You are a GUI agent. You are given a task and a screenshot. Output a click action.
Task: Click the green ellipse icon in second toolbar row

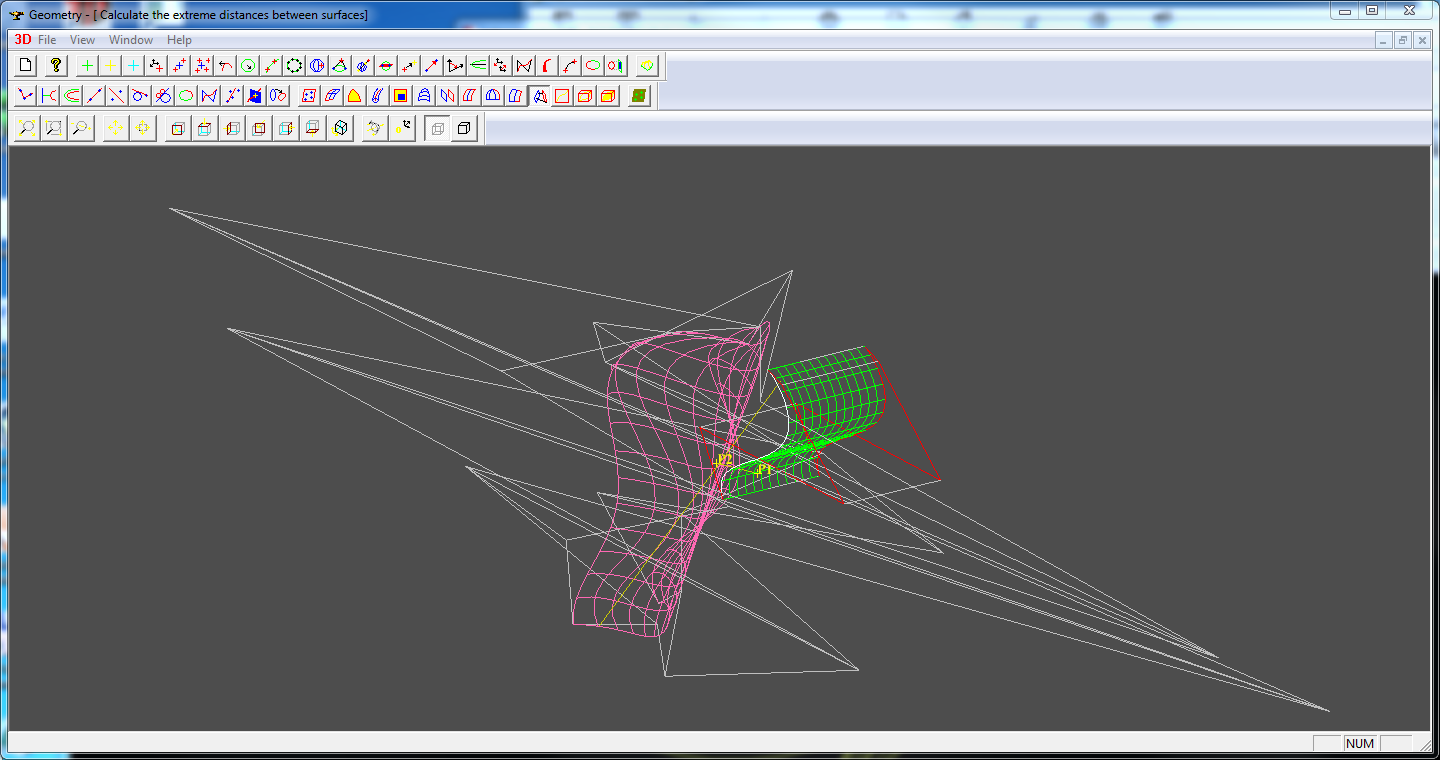(x=186, y=96)
